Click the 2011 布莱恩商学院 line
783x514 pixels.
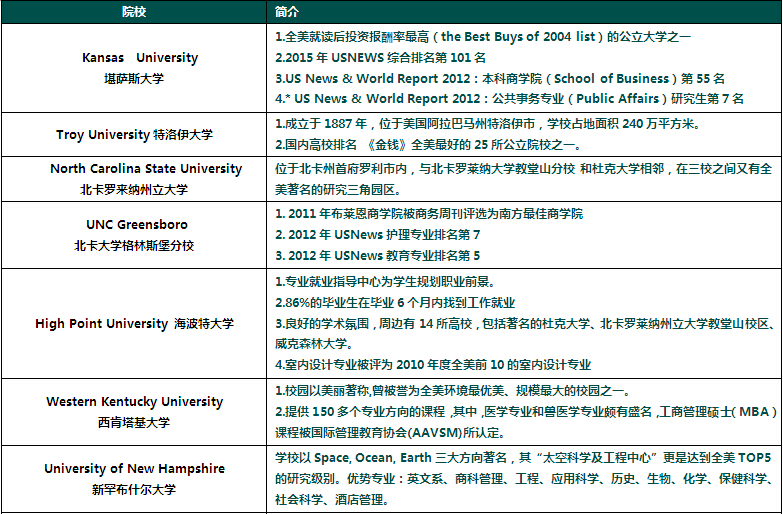tap(429, 214)
